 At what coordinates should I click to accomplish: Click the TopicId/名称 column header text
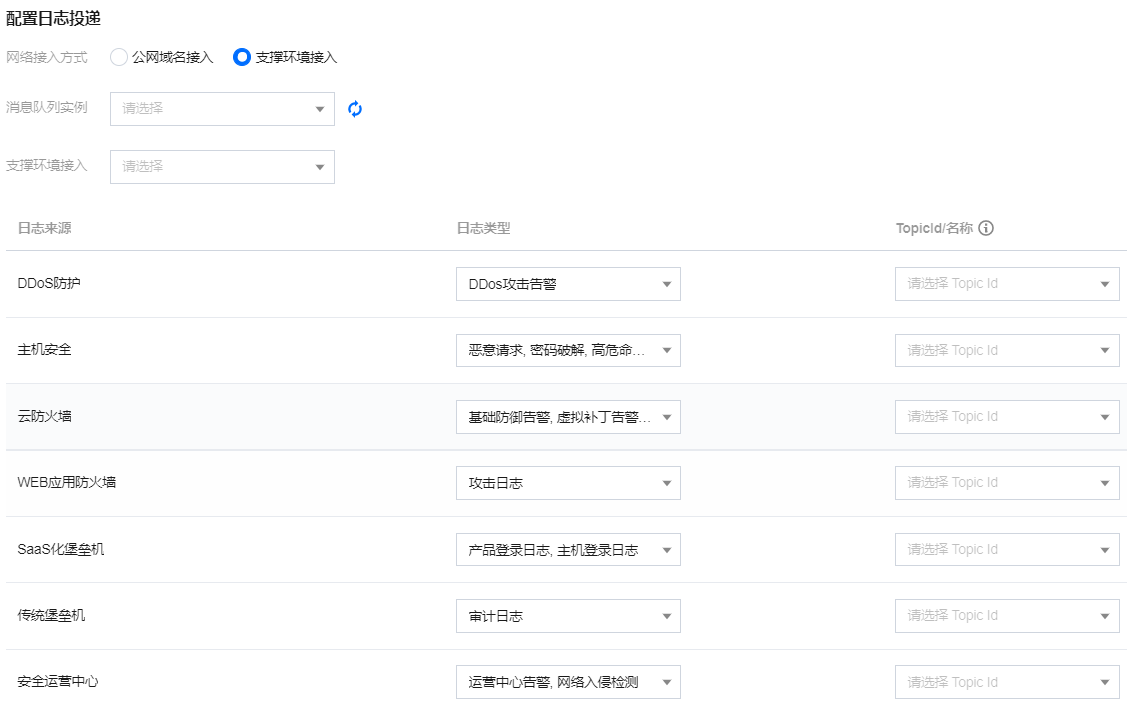tap(934, 229)
